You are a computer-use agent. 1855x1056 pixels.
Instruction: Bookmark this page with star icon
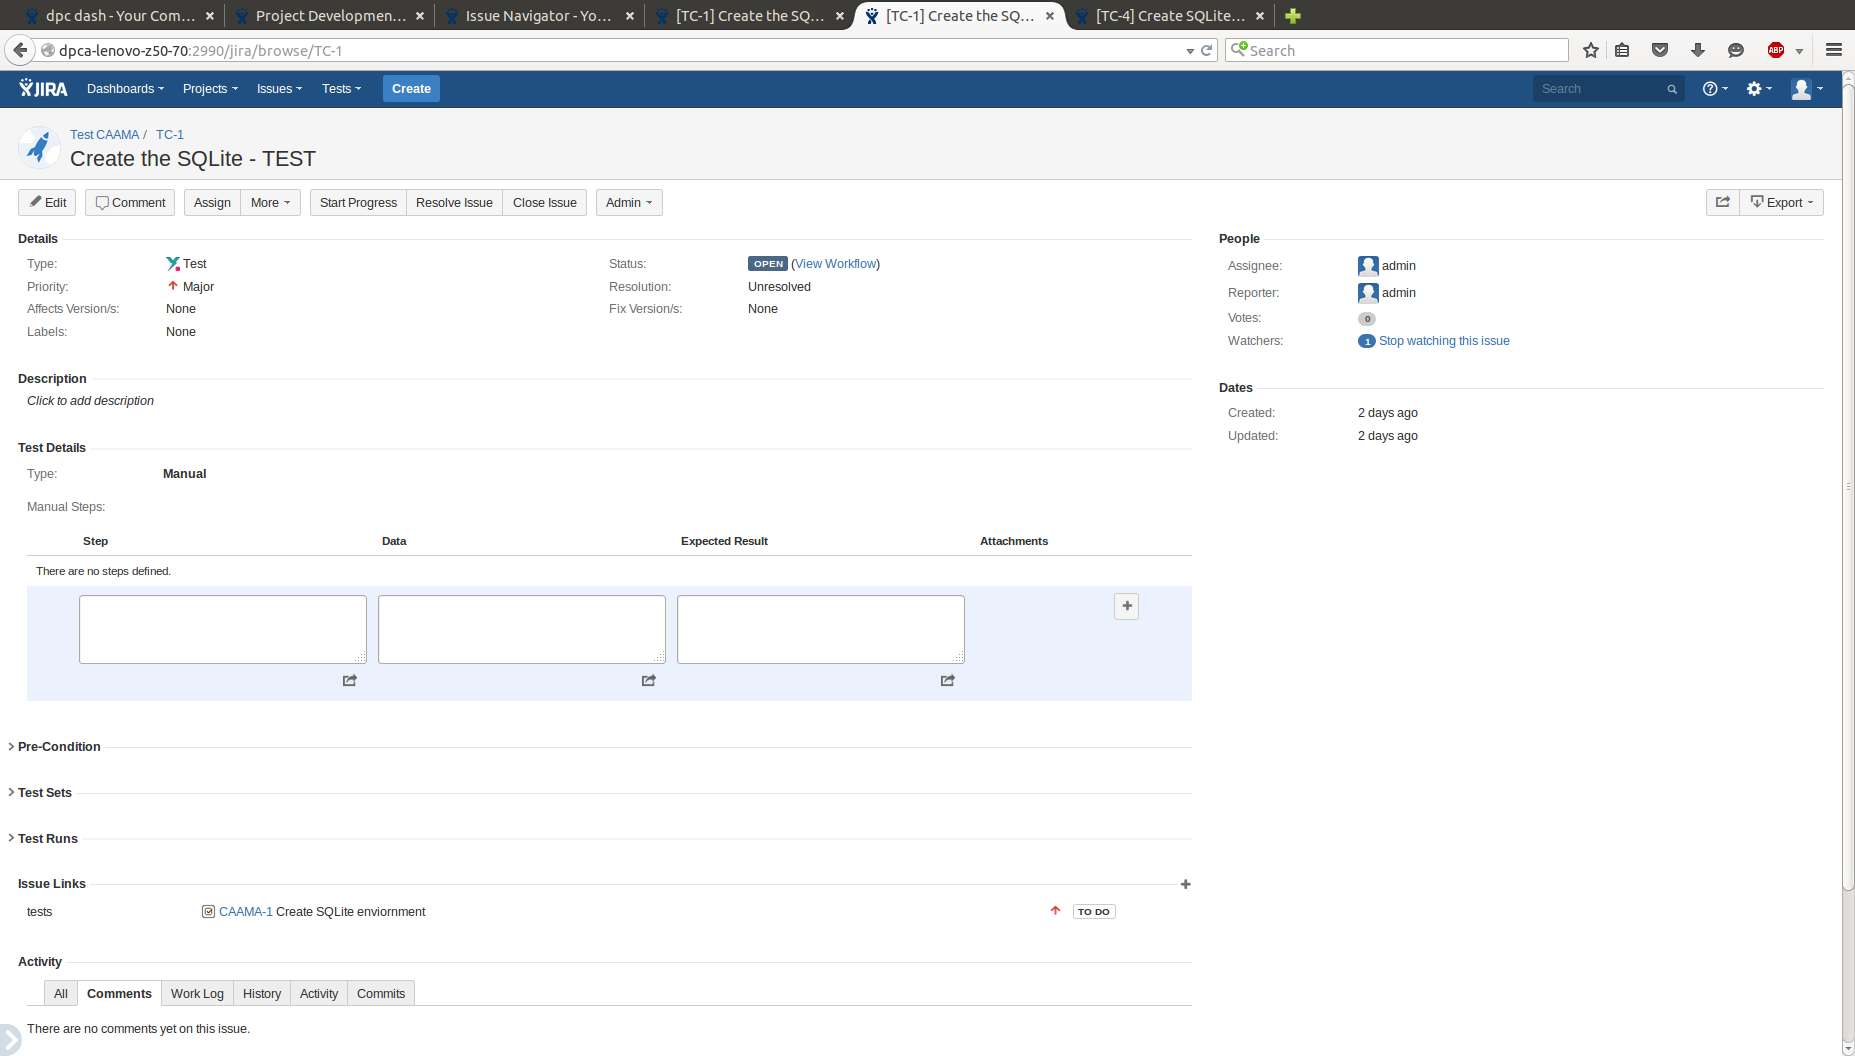pyautogui.click(x=1591, y=50)
